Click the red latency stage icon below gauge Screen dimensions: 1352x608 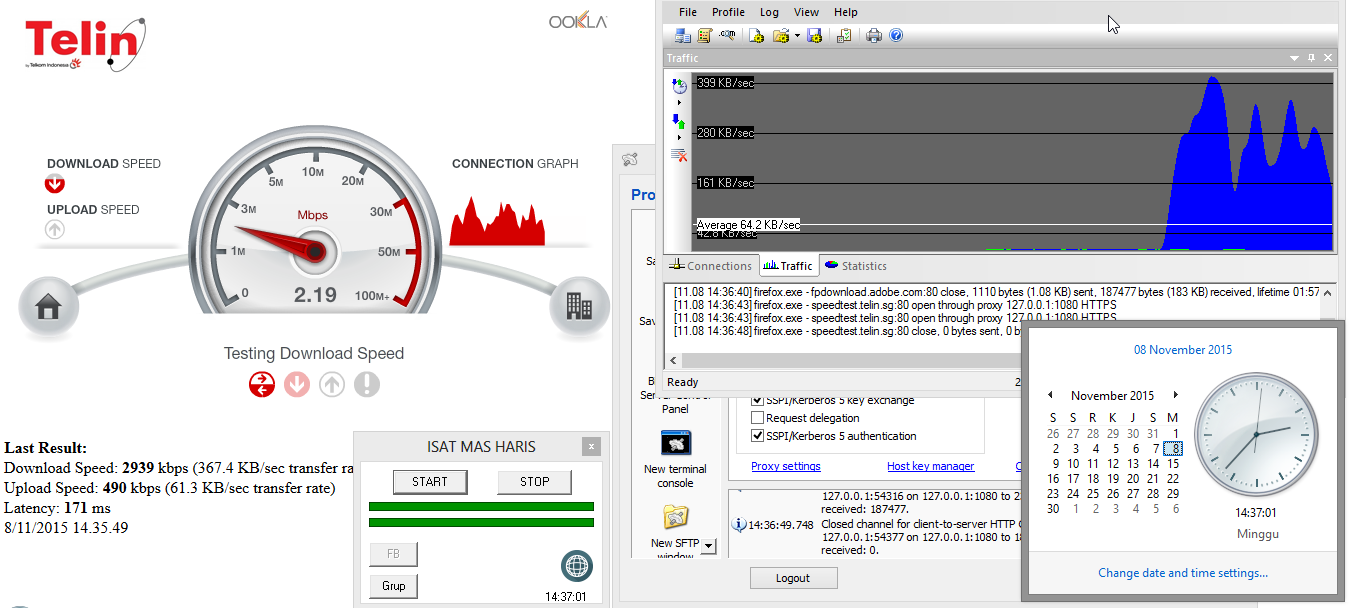pyautogui.click(x=262, y=384)
